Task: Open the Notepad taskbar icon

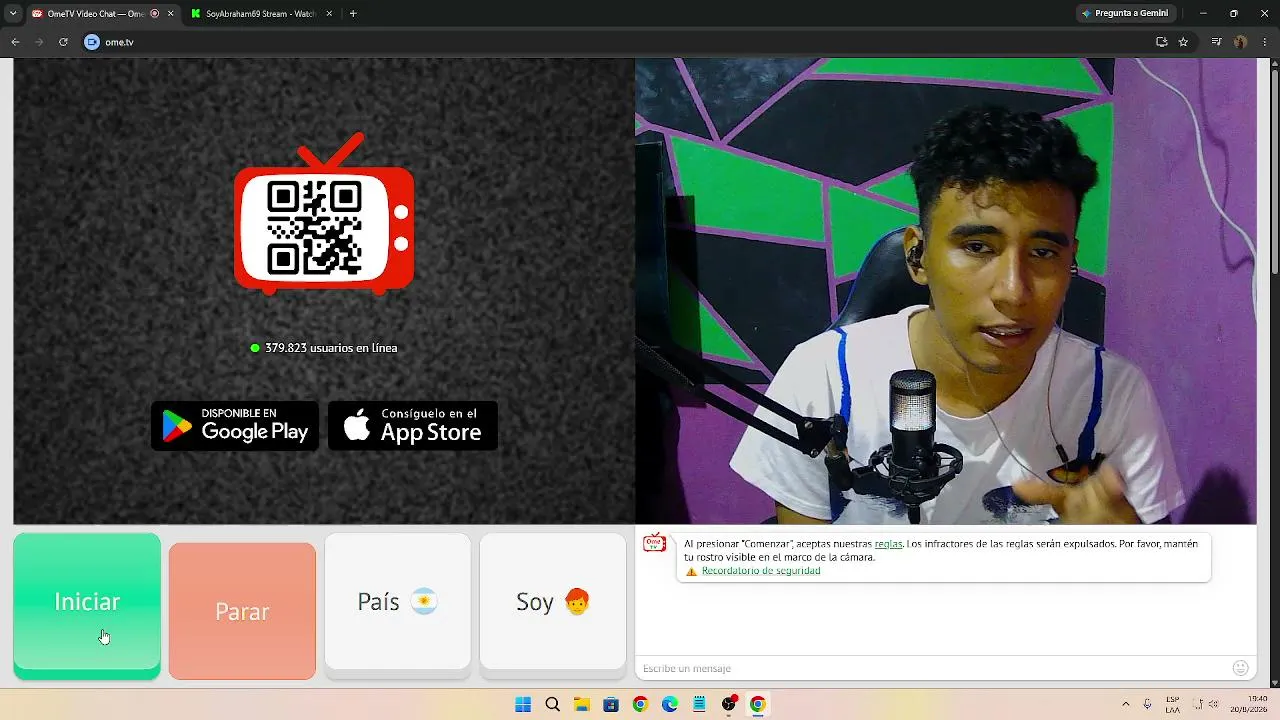Action: click(699, 704)
